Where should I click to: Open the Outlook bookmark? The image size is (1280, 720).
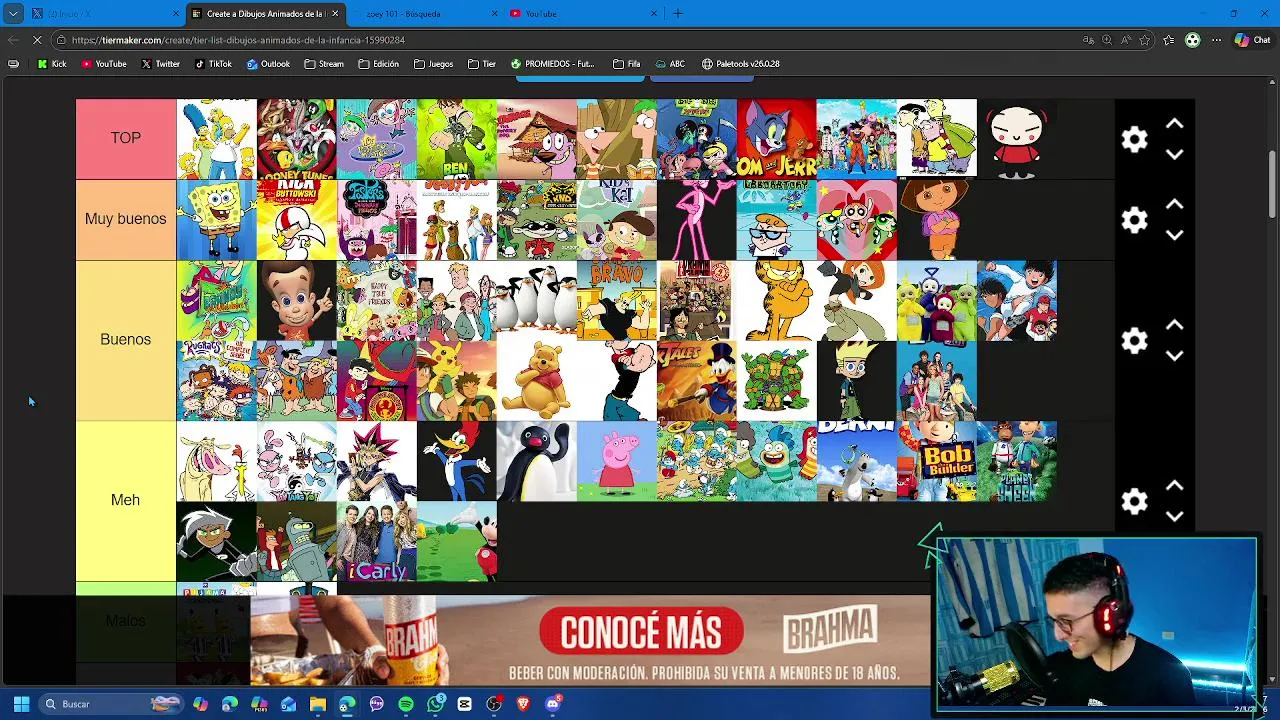(x=268, y=64)
